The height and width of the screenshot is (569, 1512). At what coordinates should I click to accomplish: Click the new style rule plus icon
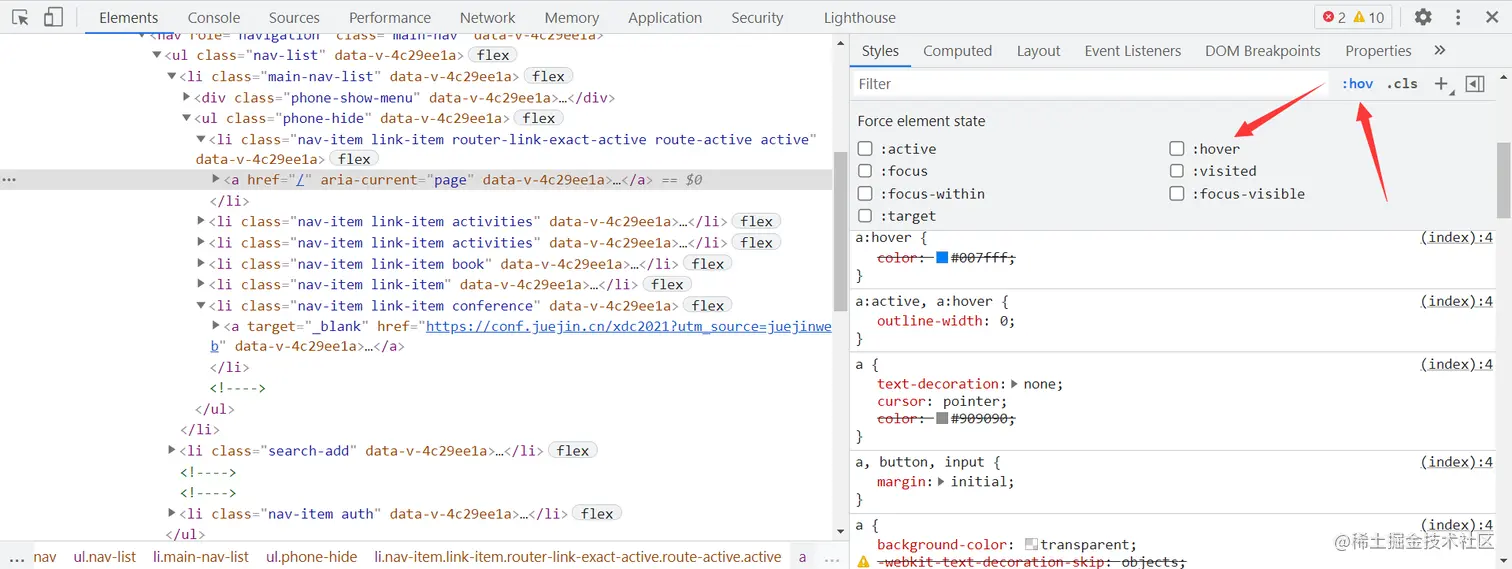1441,84
